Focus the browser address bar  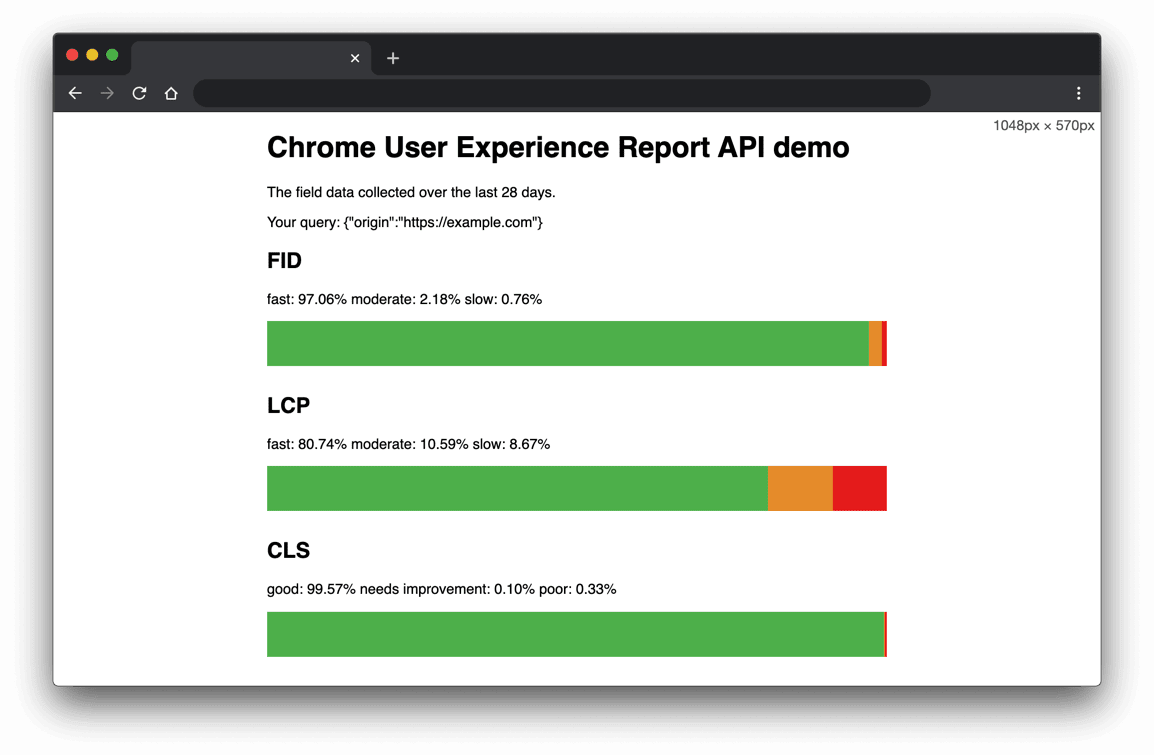pyautogui.click(x=561, y=93)
